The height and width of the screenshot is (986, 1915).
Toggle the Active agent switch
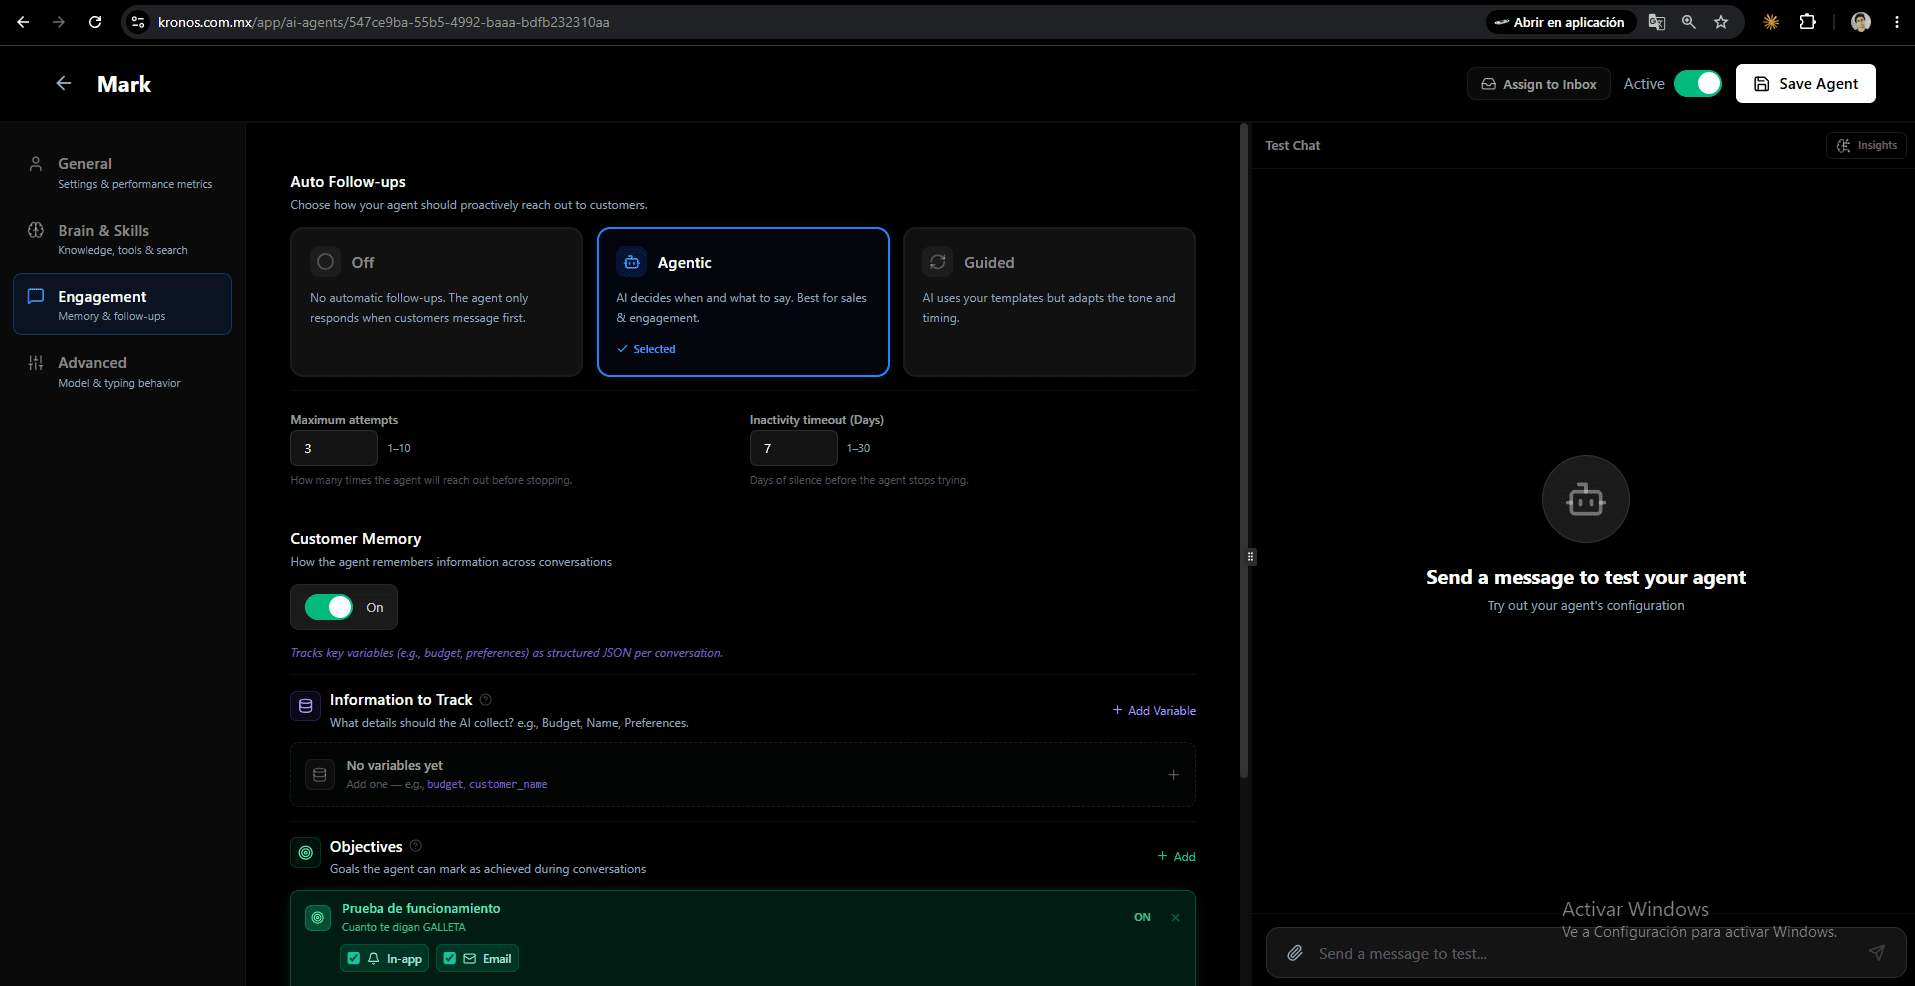click(x=1698, y=84)
